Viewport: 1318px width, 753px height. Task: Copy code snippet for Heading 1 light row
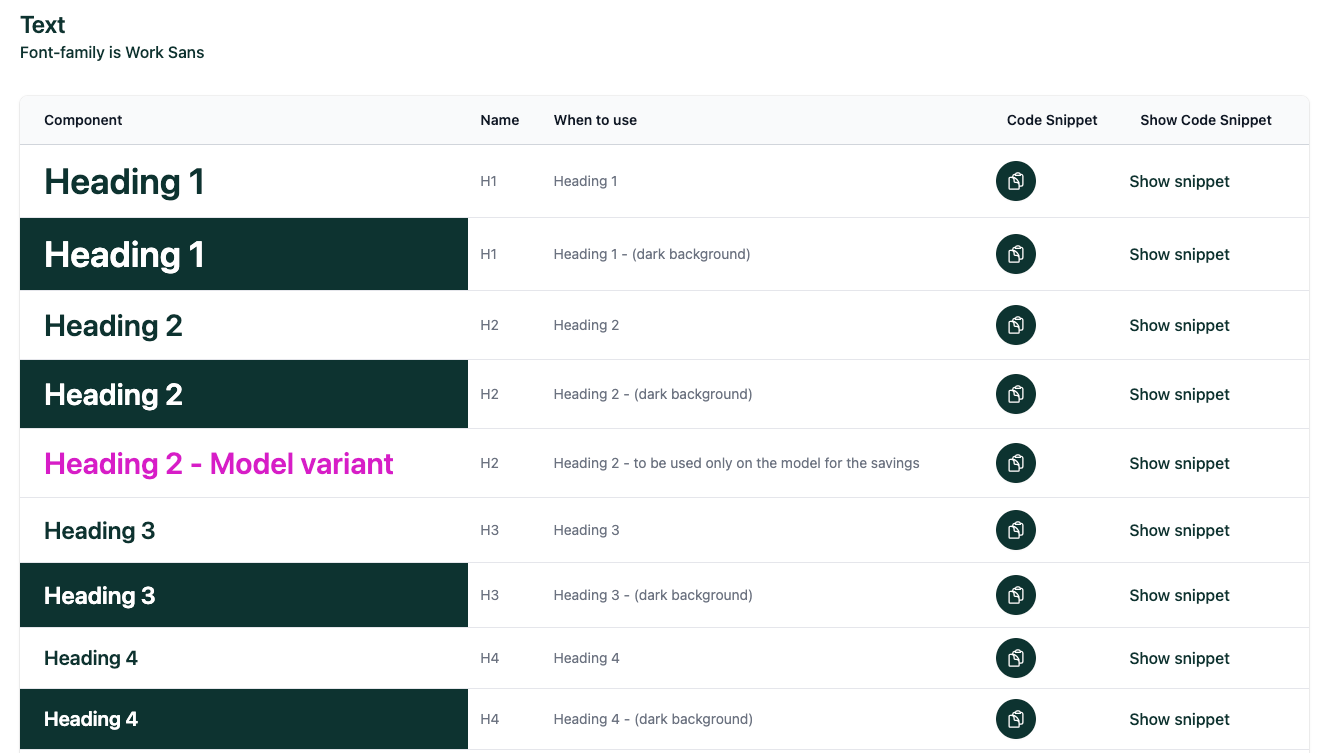click(1016, 181)
